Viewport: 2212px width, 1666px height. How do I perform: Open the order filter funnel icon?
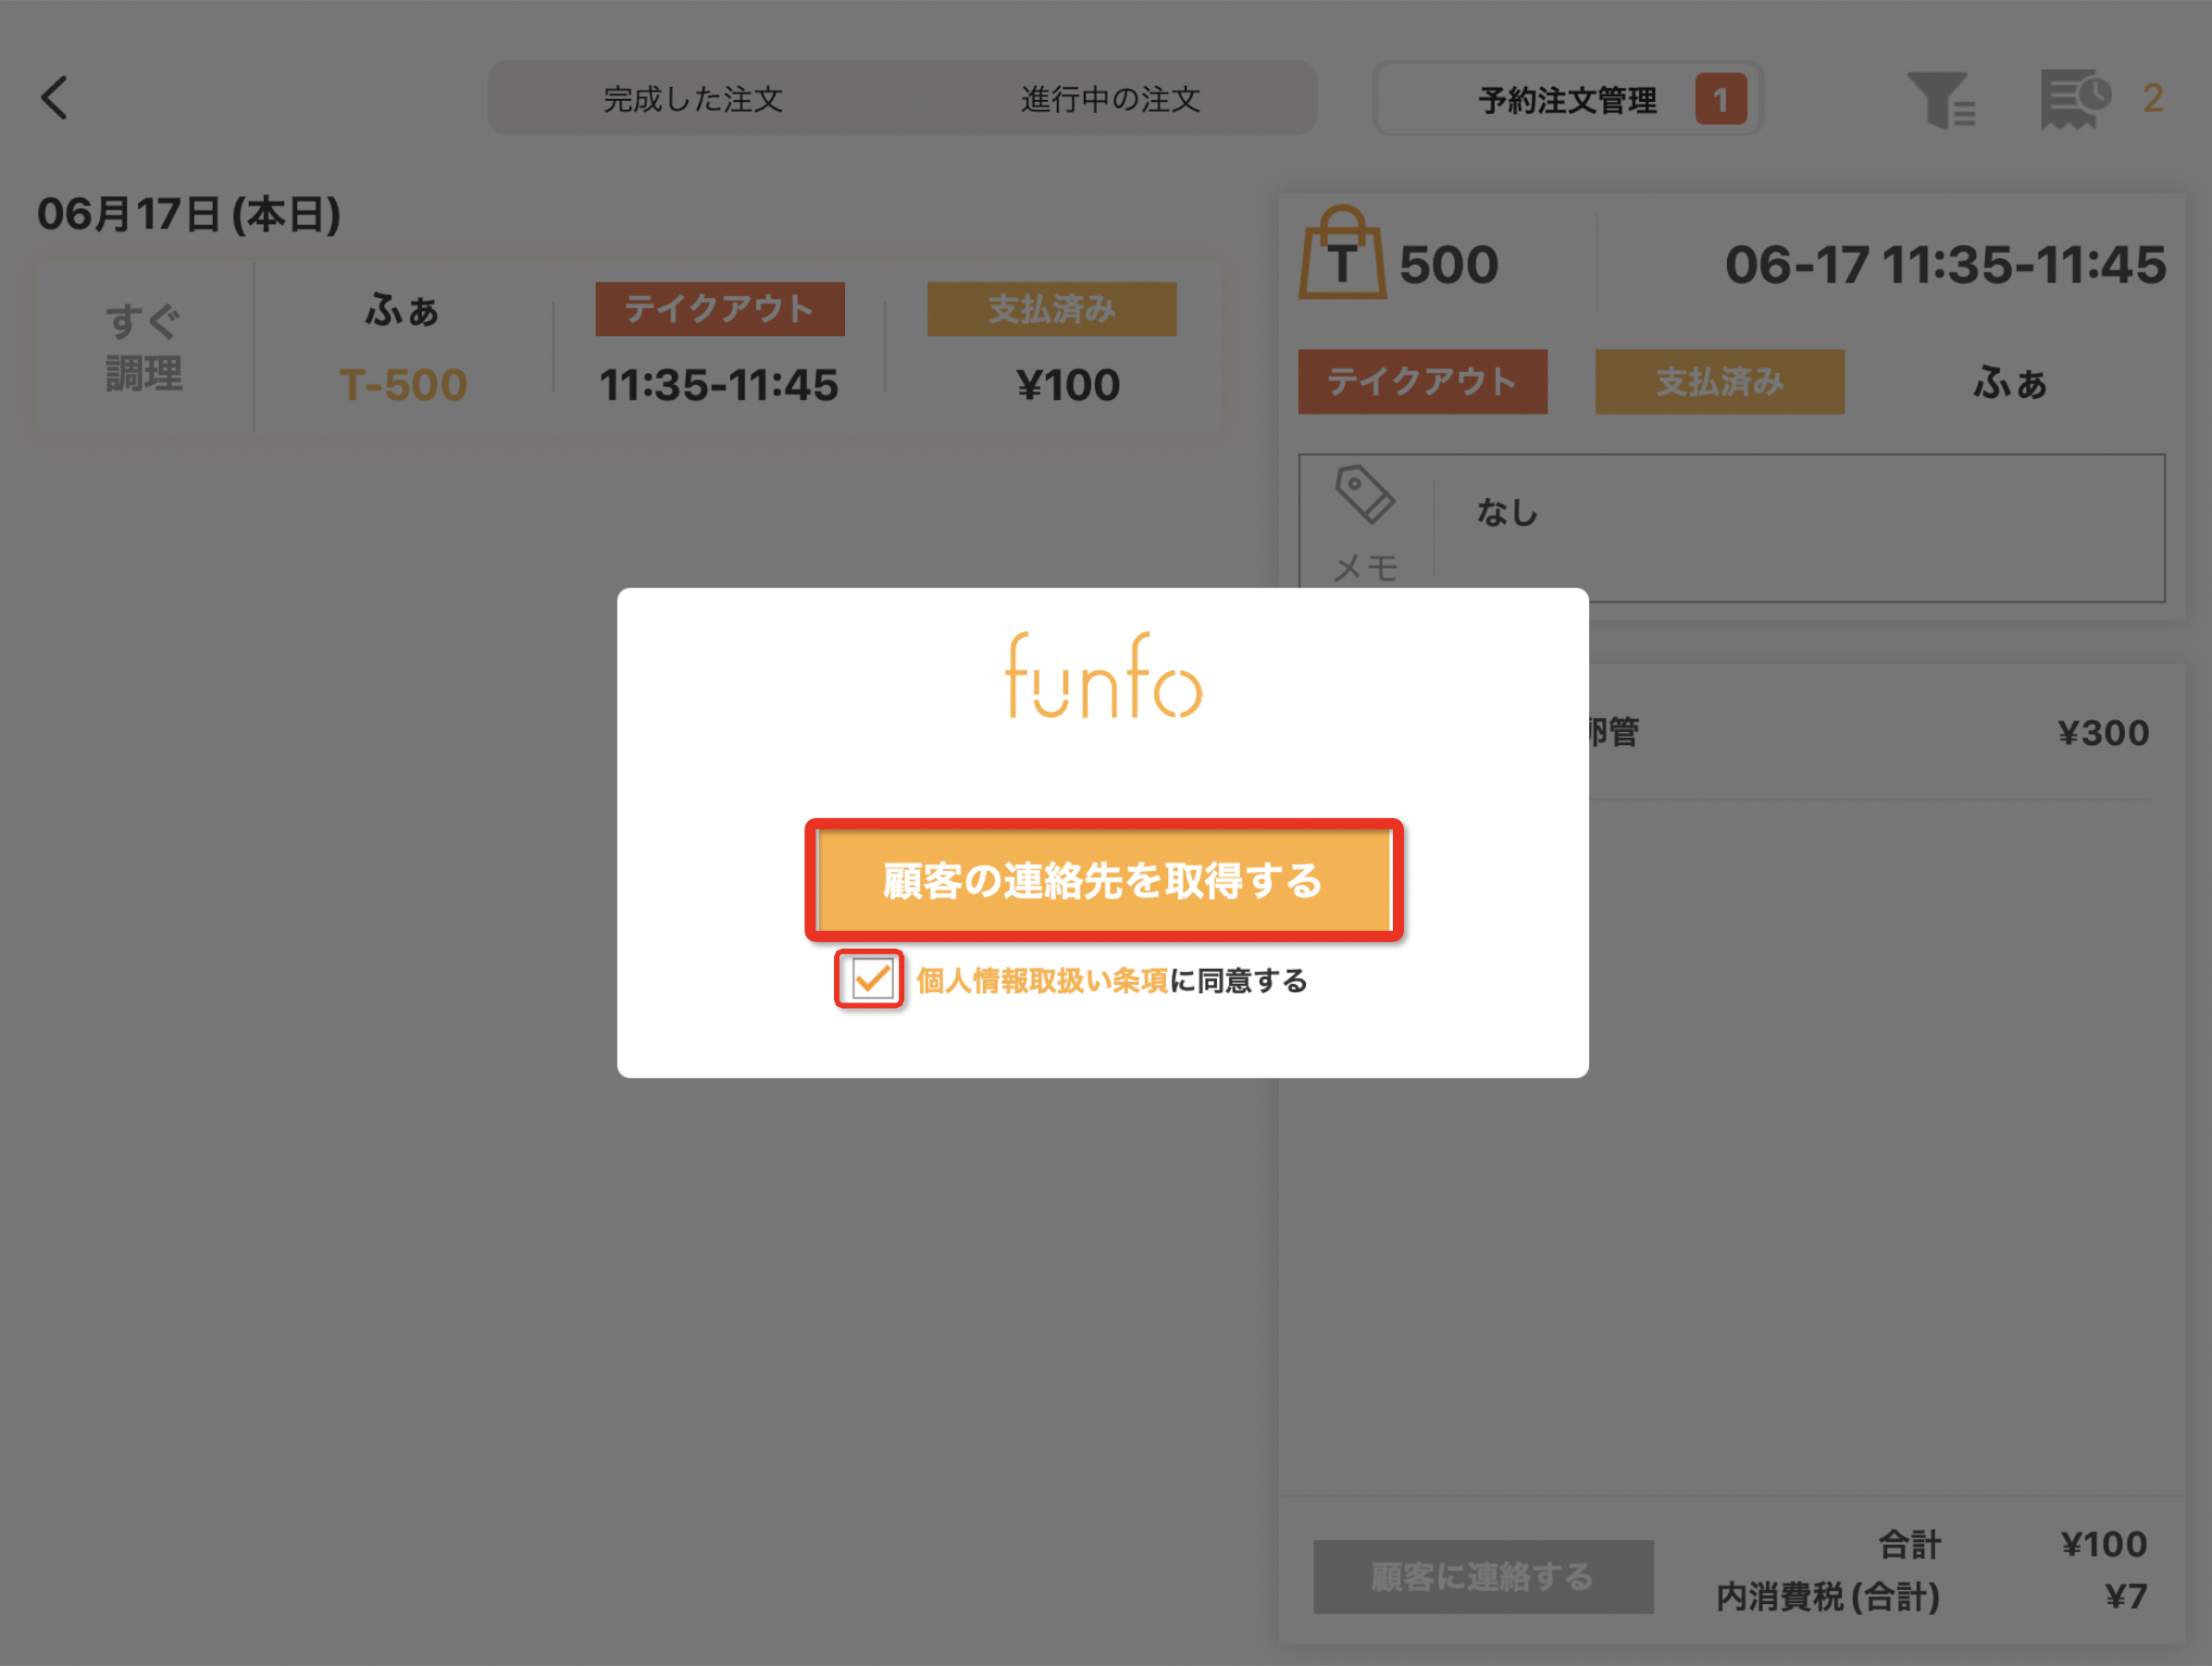(1940, 99)
